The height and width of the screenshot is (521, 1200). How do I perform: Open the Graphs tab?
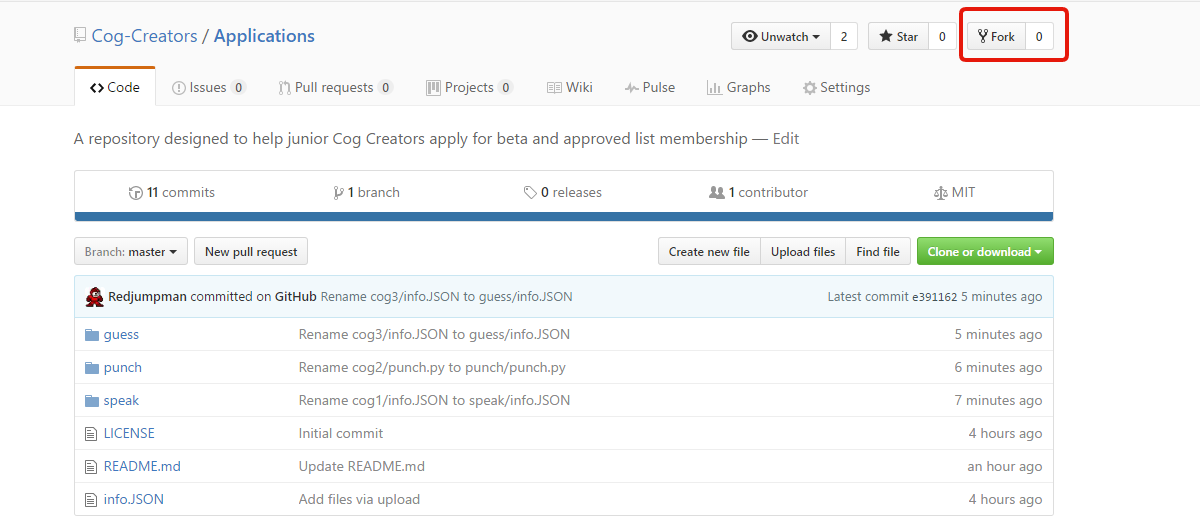click(x=738, y=87)
